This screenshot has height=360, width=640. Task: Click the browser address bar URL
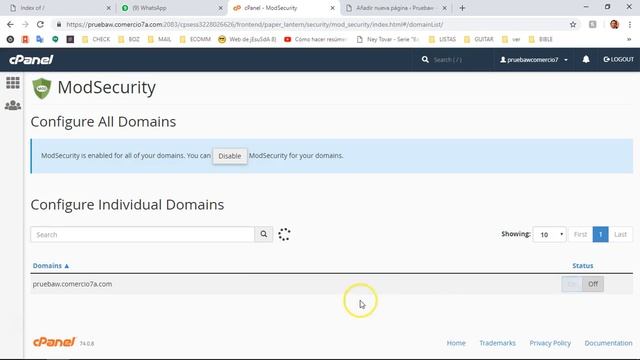[x=255, y=24]
